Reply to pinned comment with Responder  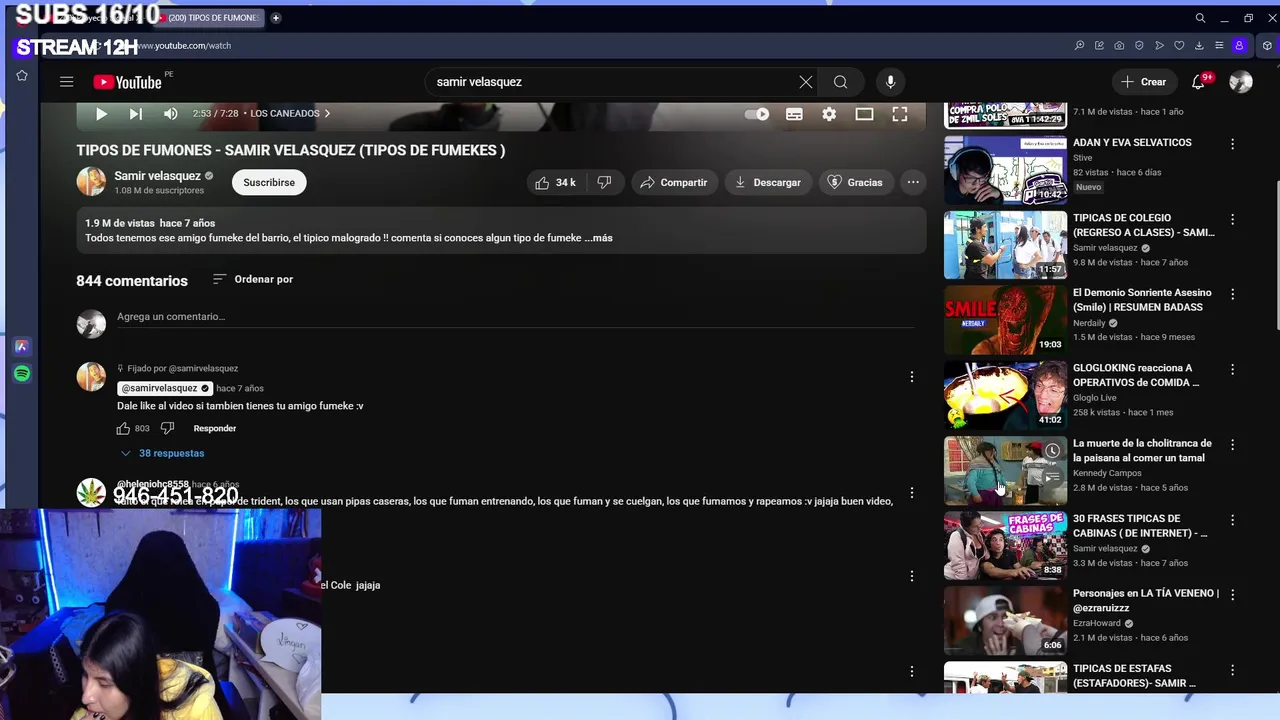(215, 428)
